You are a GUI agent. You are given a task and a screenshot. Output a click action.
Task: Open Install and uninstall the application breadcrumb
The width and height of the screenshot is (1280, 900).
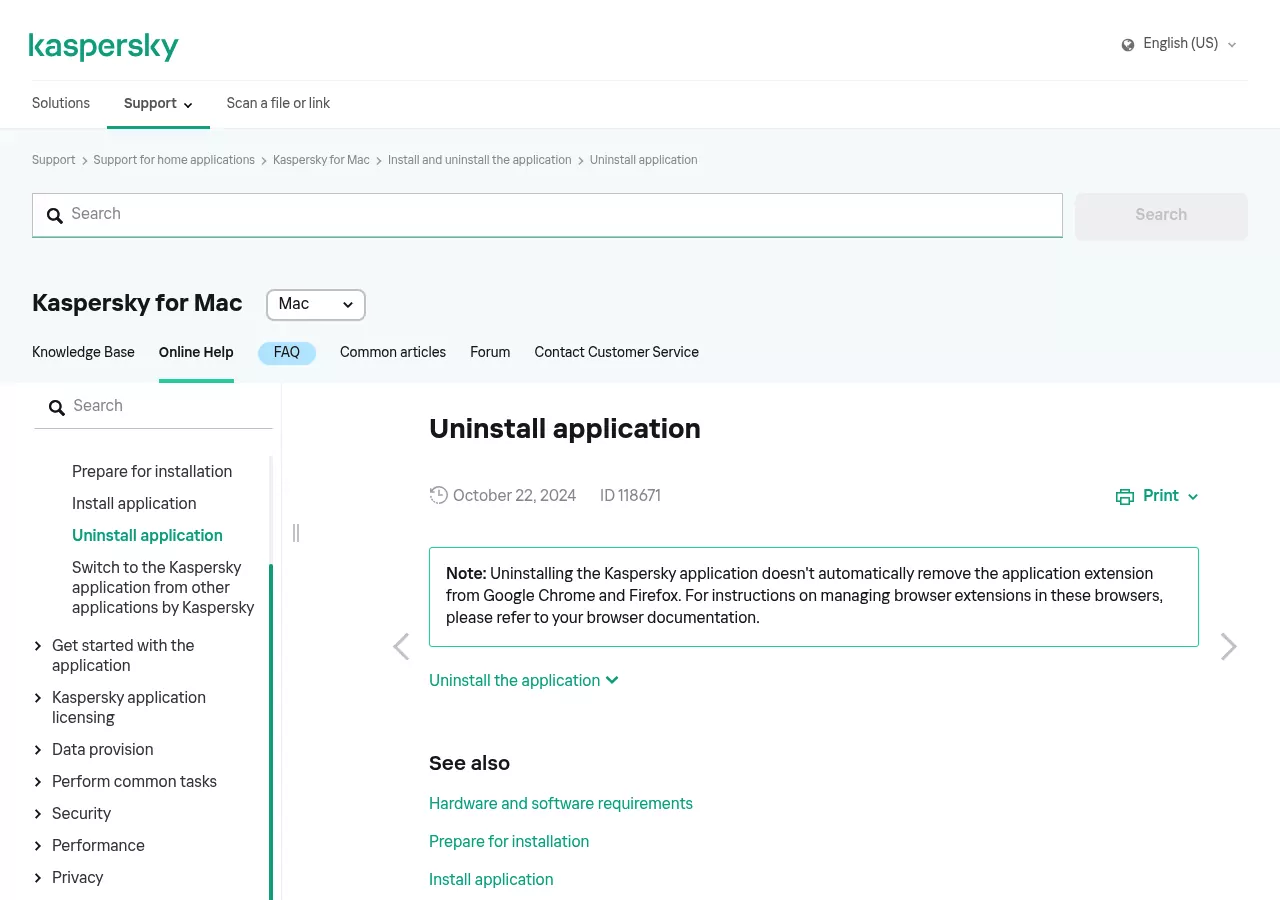480,160
